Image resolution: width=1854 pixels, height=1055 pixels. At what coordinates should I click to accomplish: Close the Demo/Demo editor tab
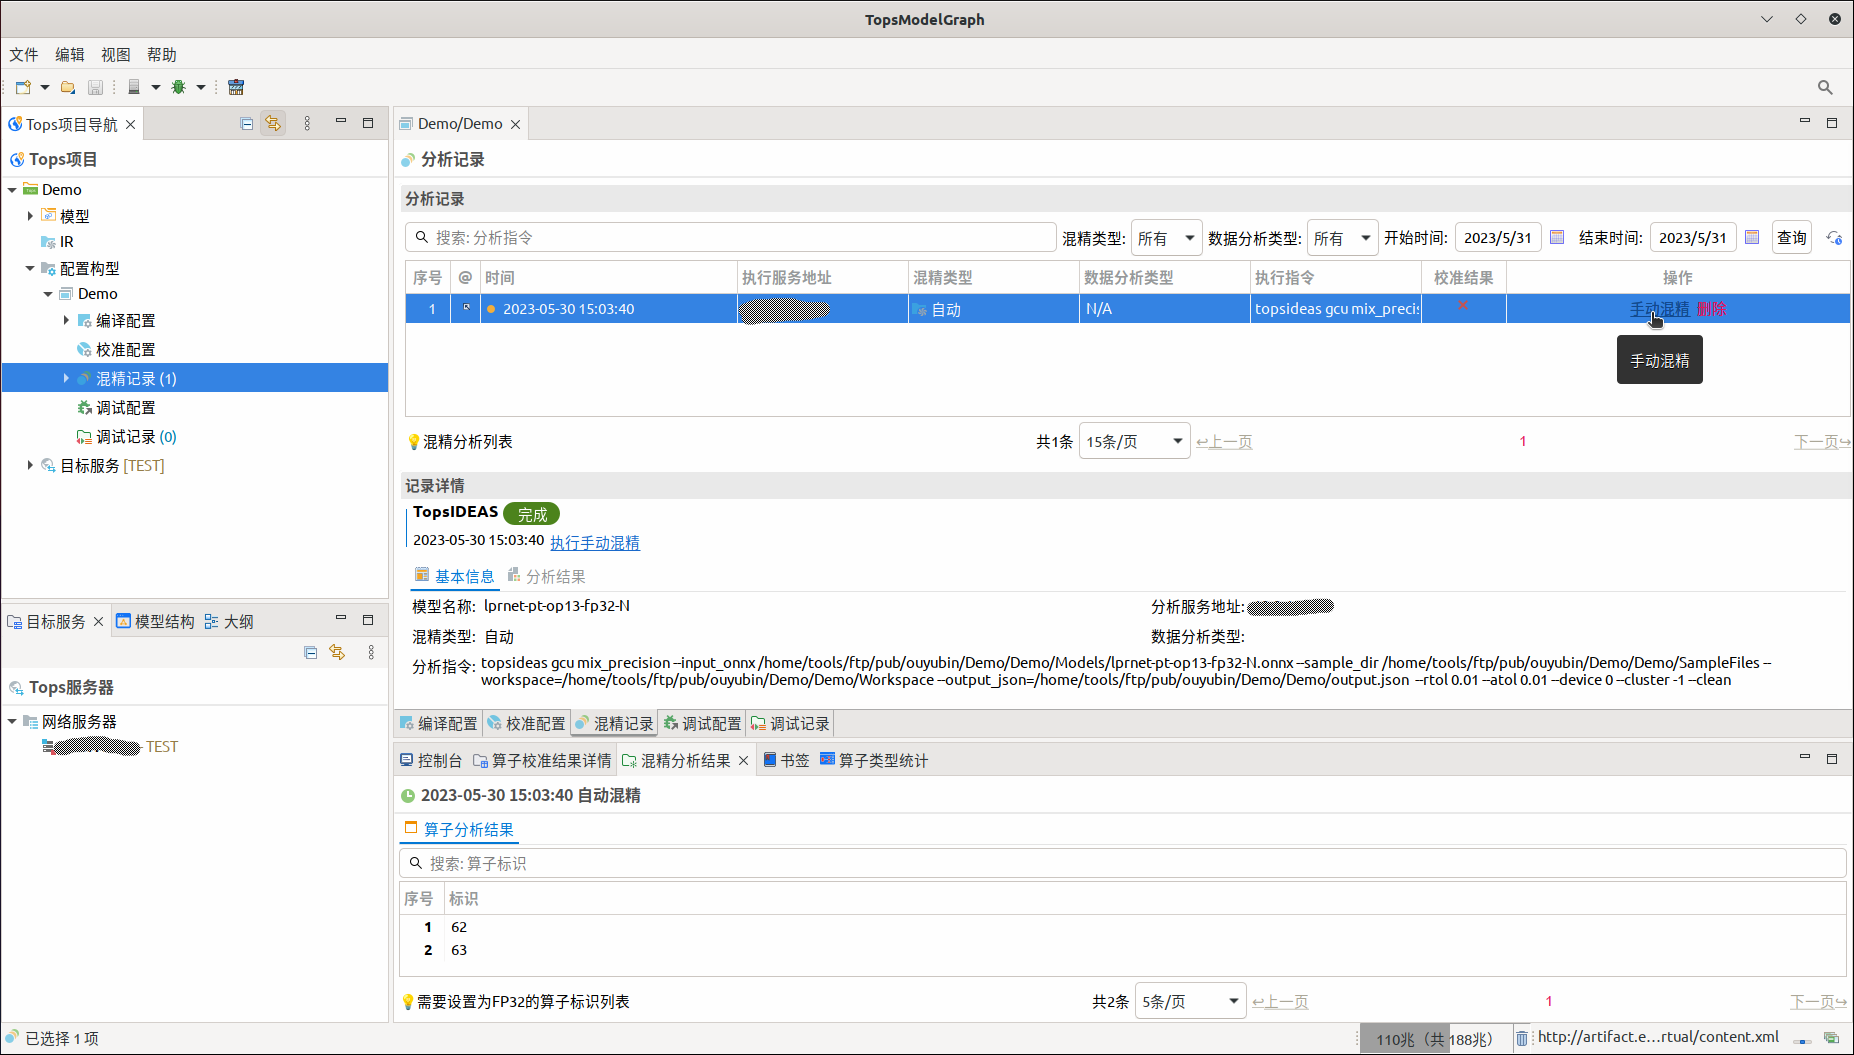[x=515, y=124]
